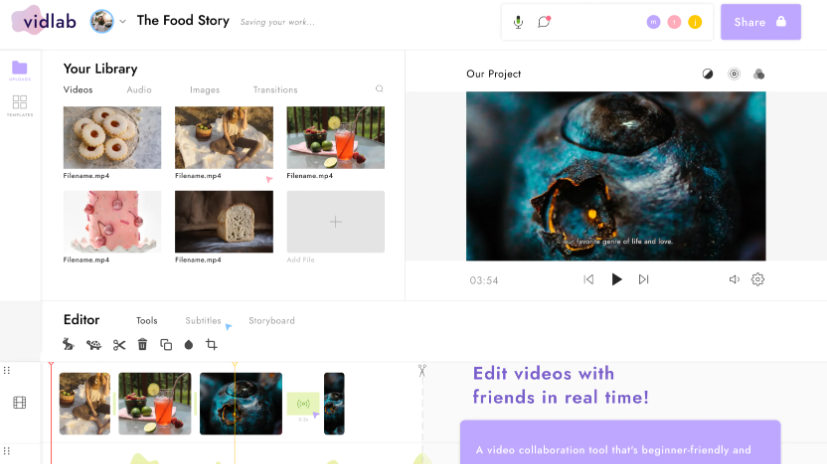Image resolution: width=827 pixels, height=464 pixels.
Task: Select the bread loaf video thumbnail
Action: [x=224, y=221]
